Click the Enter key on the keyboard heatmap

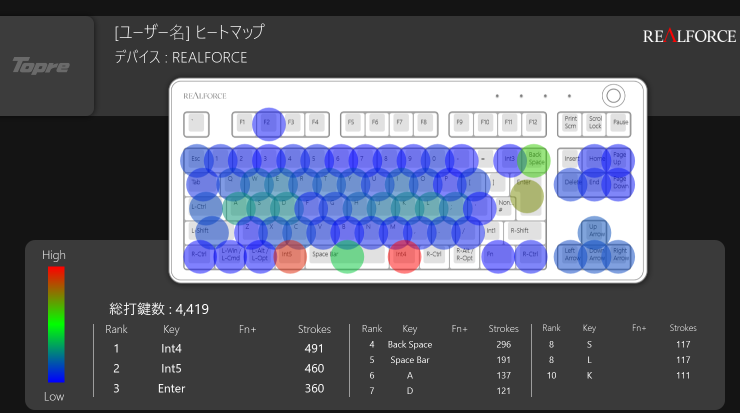(527, 196)
